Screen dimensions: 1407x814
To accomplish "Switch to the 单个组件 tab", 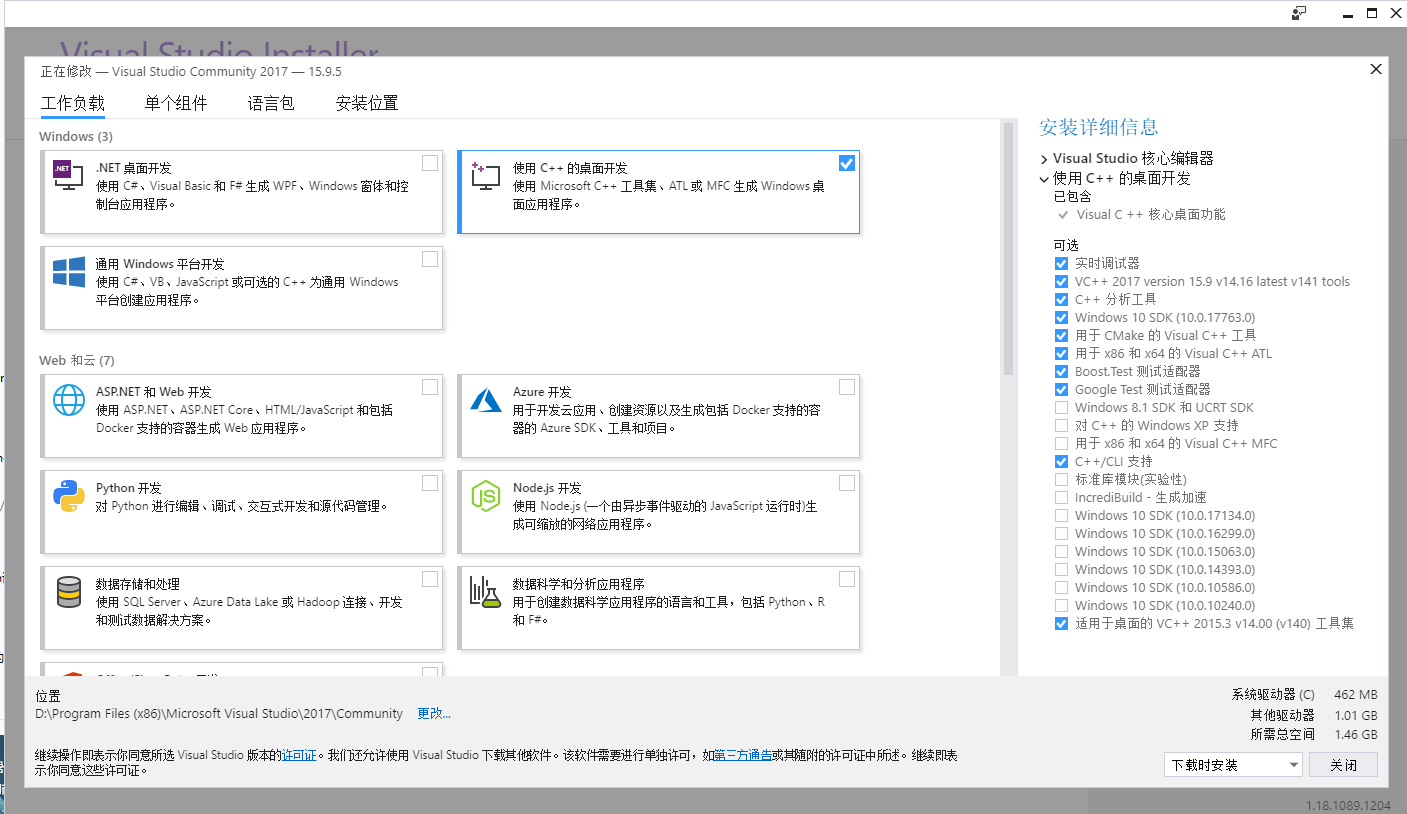I will tap(175, 102).
